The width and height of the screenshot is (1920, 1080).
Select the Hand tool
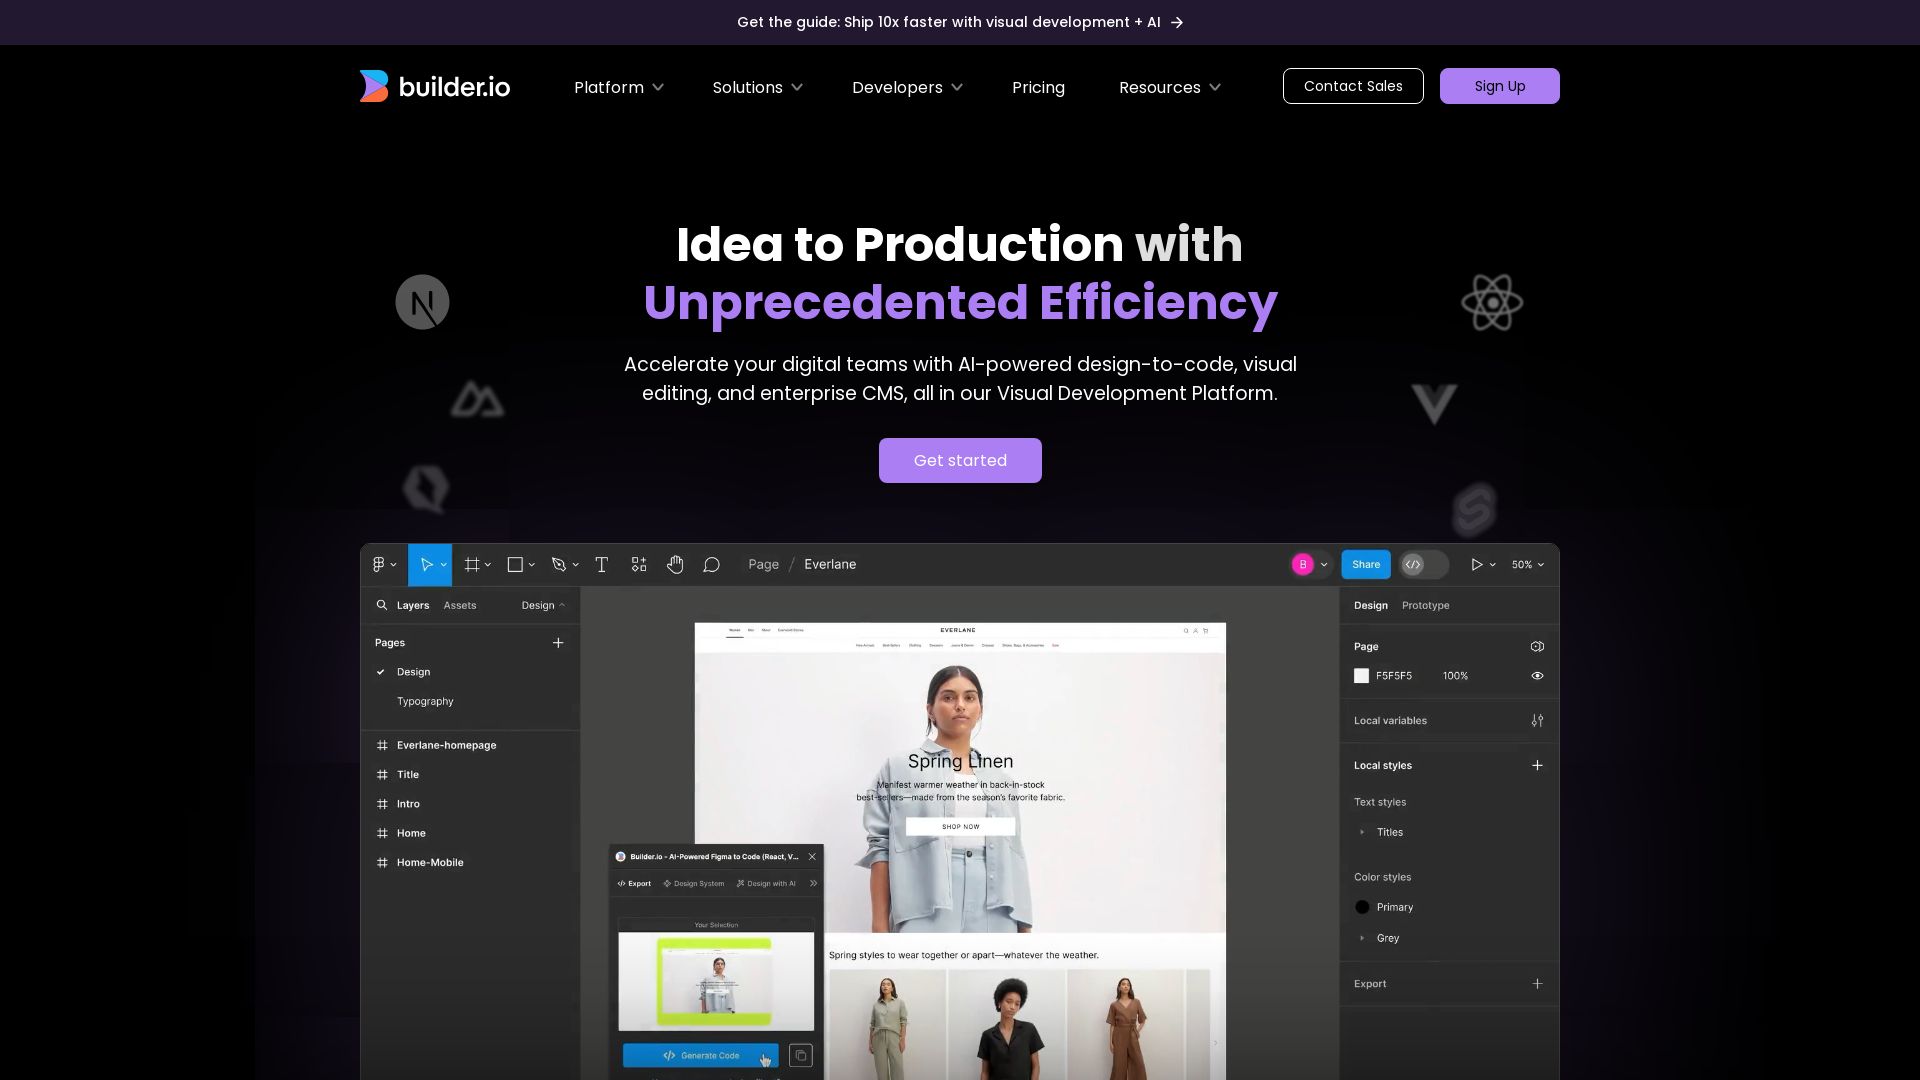(675, 565)
